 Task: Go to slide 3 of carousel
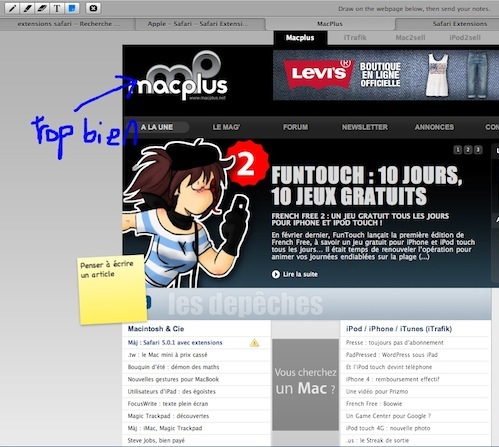(478, 150)
